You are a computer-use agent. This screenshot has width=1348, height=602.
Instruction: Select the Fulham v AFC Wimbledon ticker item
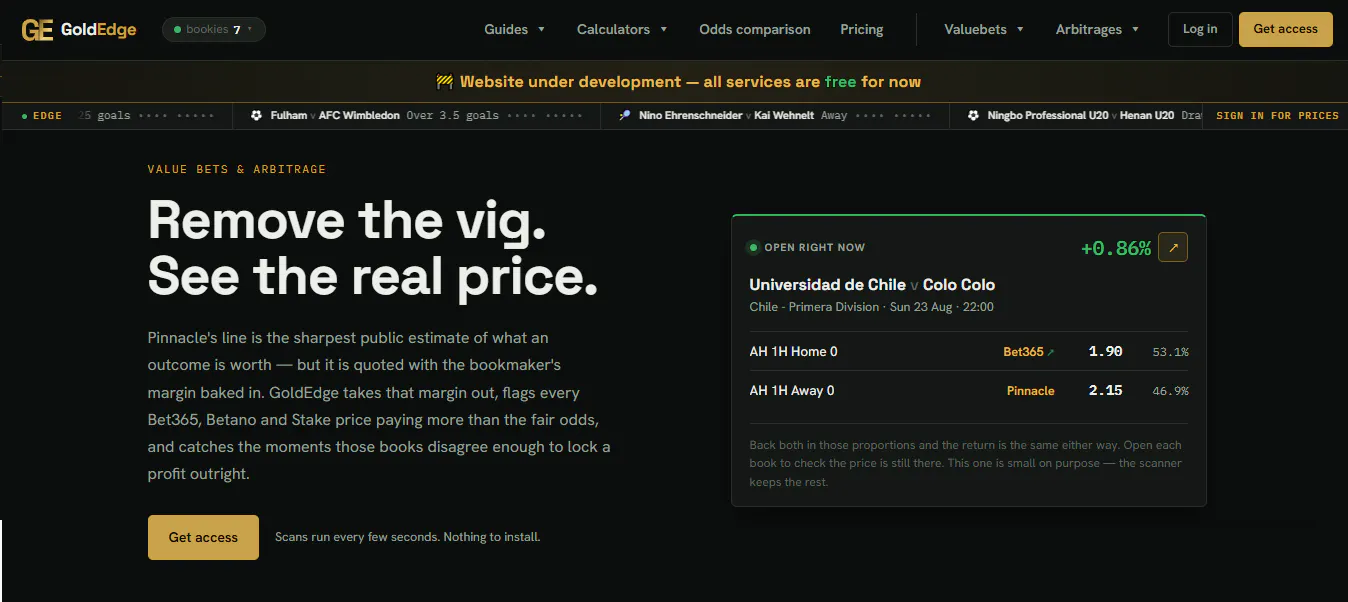click(x=418, y=116)
